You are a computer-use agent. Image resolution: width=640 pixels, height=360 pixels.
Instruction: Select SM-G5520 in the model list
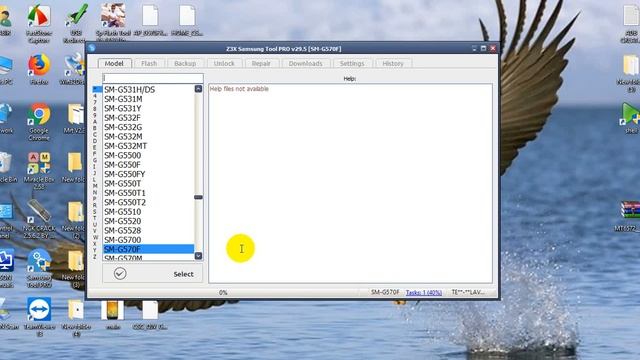pyautogui.click(x=149, y=221)
